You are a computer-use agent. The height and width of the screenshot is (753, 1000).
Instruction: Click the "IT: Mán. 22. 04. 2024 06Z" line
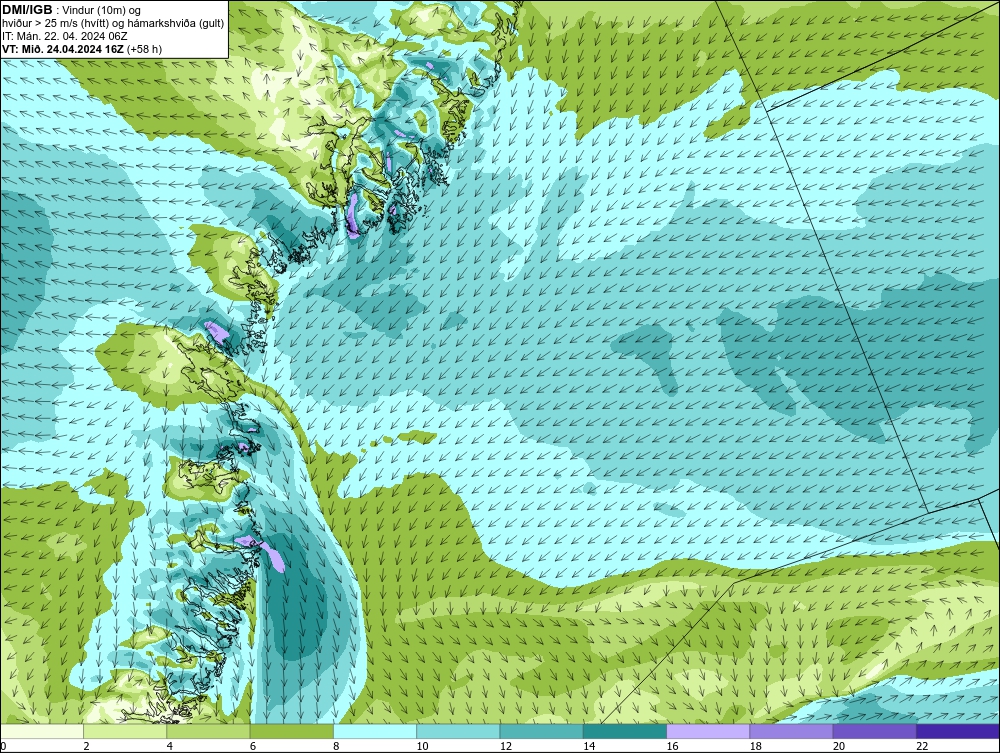(64, 36)
